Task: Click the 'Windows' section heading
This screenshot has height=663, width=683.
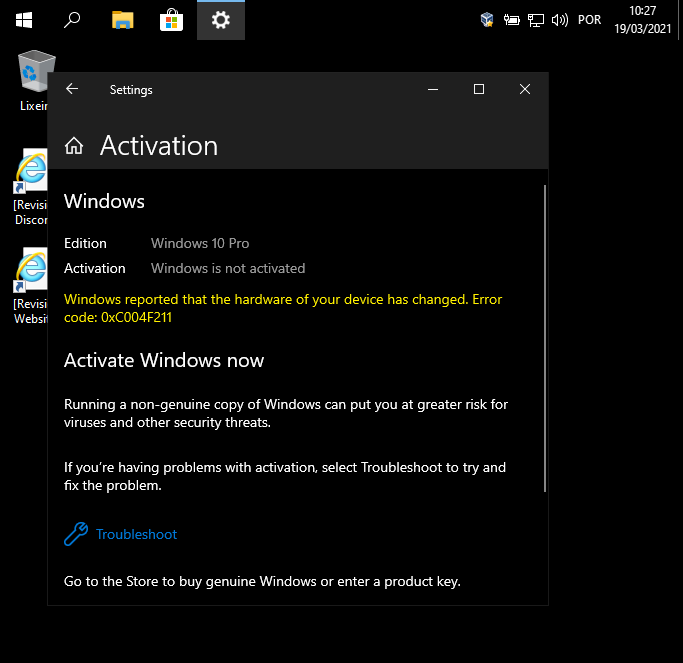Action: click(x=104, y=201)
